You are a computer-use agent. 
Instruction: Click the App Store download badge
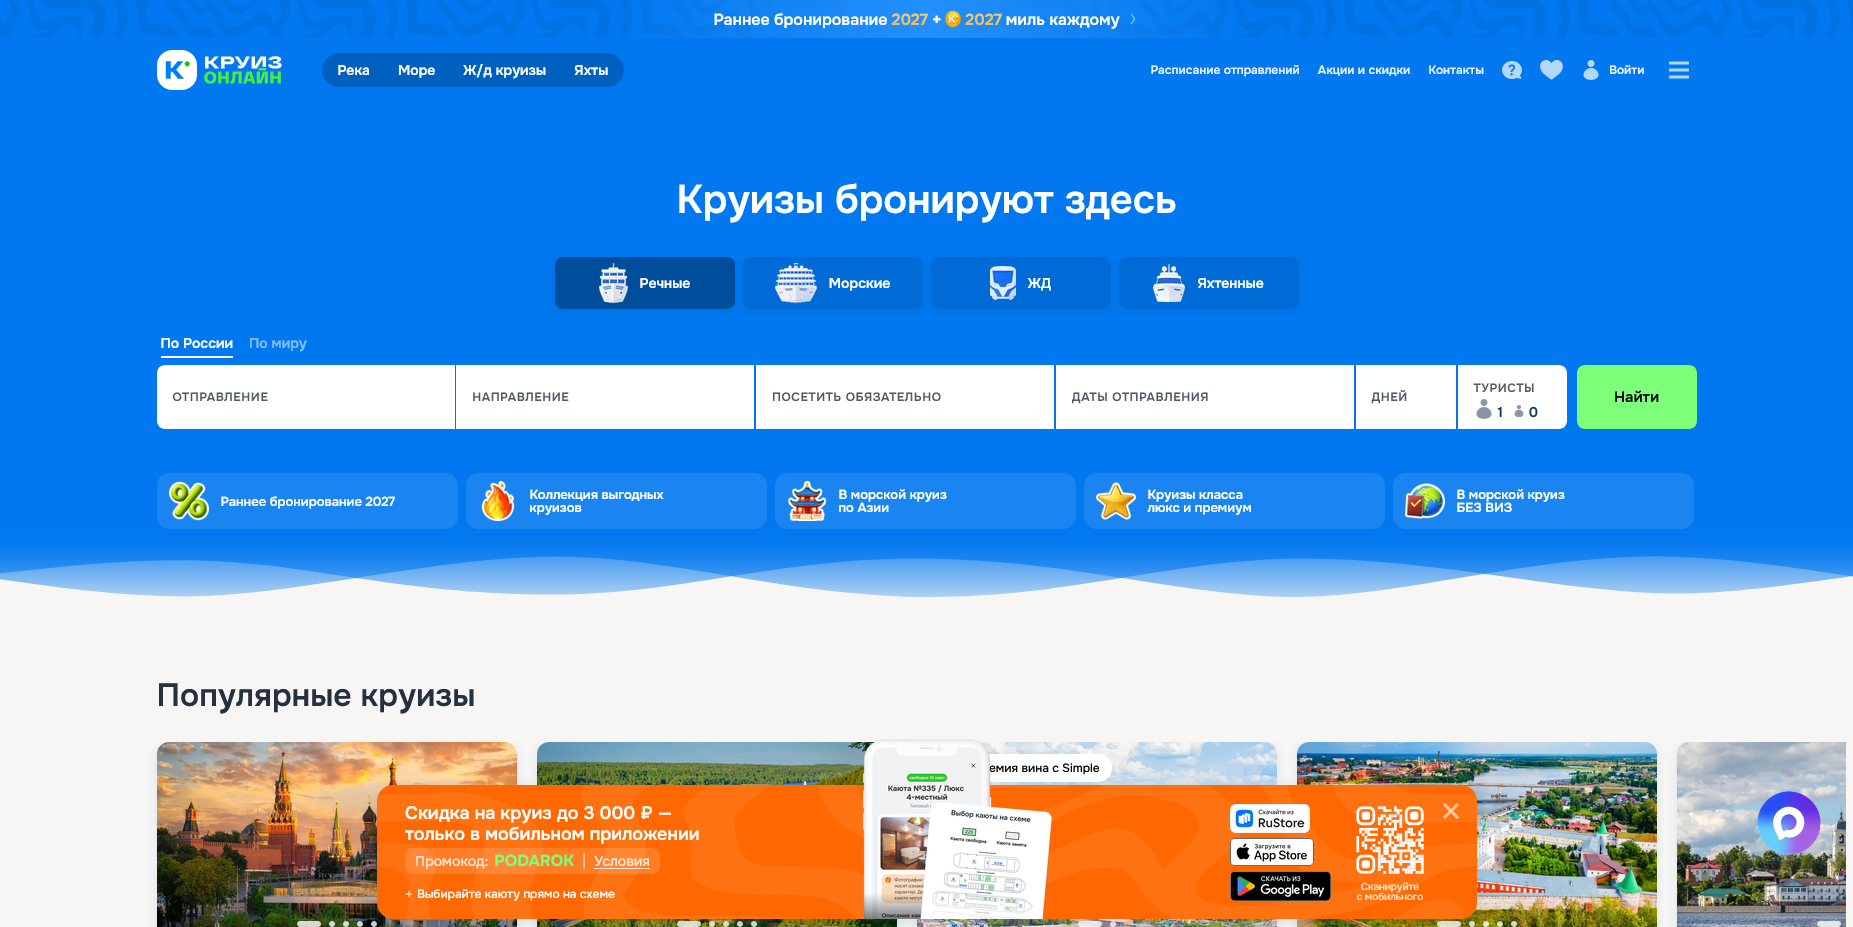pos(1272,852)
